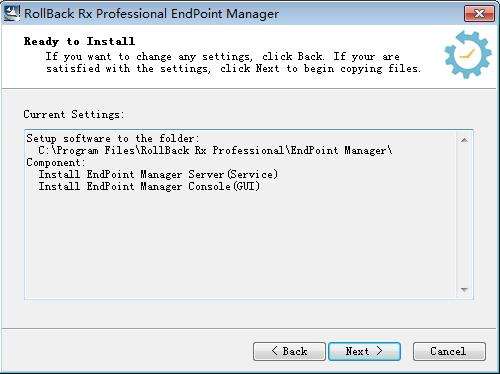Click the Install EndPoint Manager Server(Service) line
This screenshot has width=500, height=374.
(x=158, y=174)
